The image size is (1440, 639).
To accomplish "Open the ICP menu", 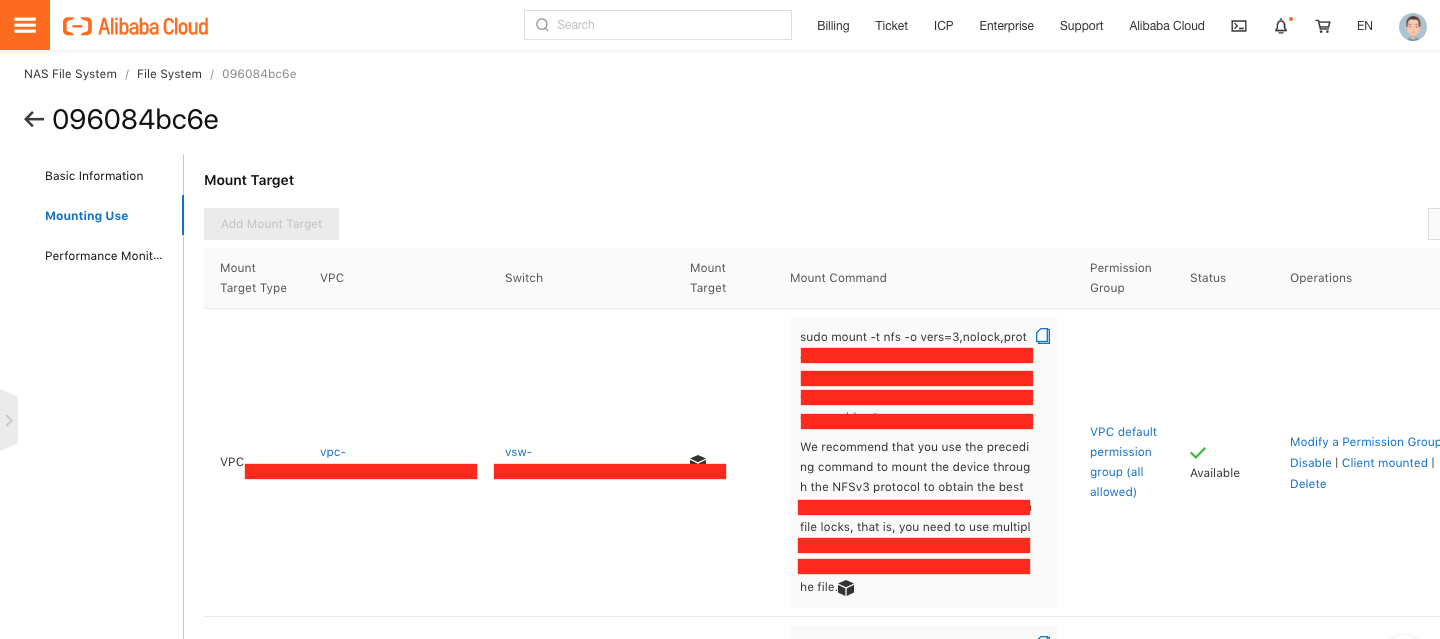I will (944, 26).
